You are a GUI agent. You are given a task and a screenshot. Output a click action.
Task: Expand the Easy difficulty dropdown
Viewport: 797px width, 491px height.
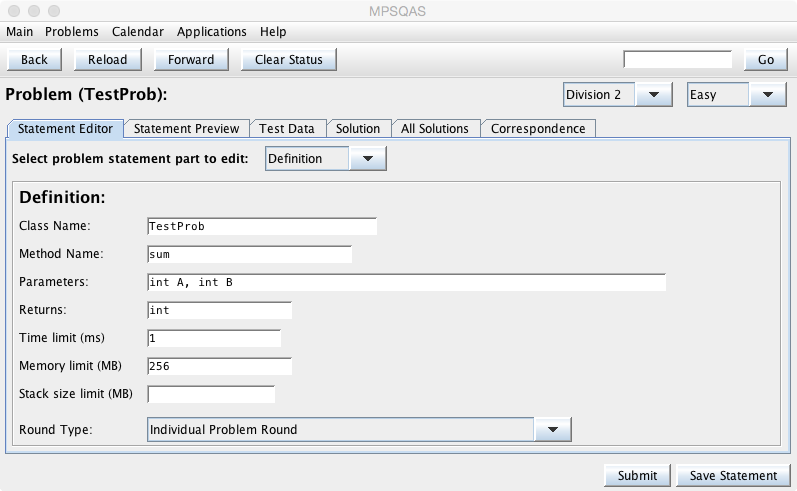(737, 95)
